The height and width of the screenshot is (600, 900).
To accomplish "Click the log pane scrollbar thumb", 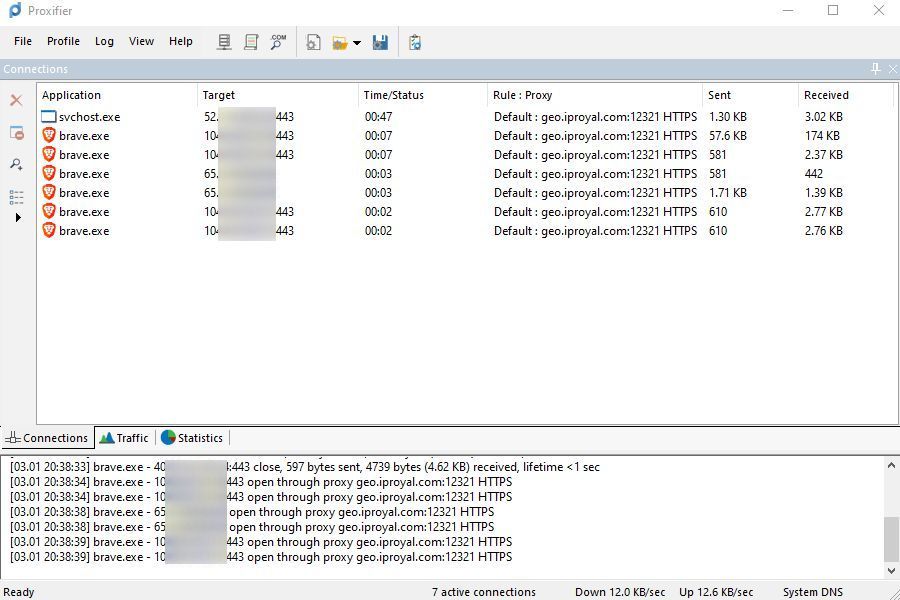I will pos(891,538).
